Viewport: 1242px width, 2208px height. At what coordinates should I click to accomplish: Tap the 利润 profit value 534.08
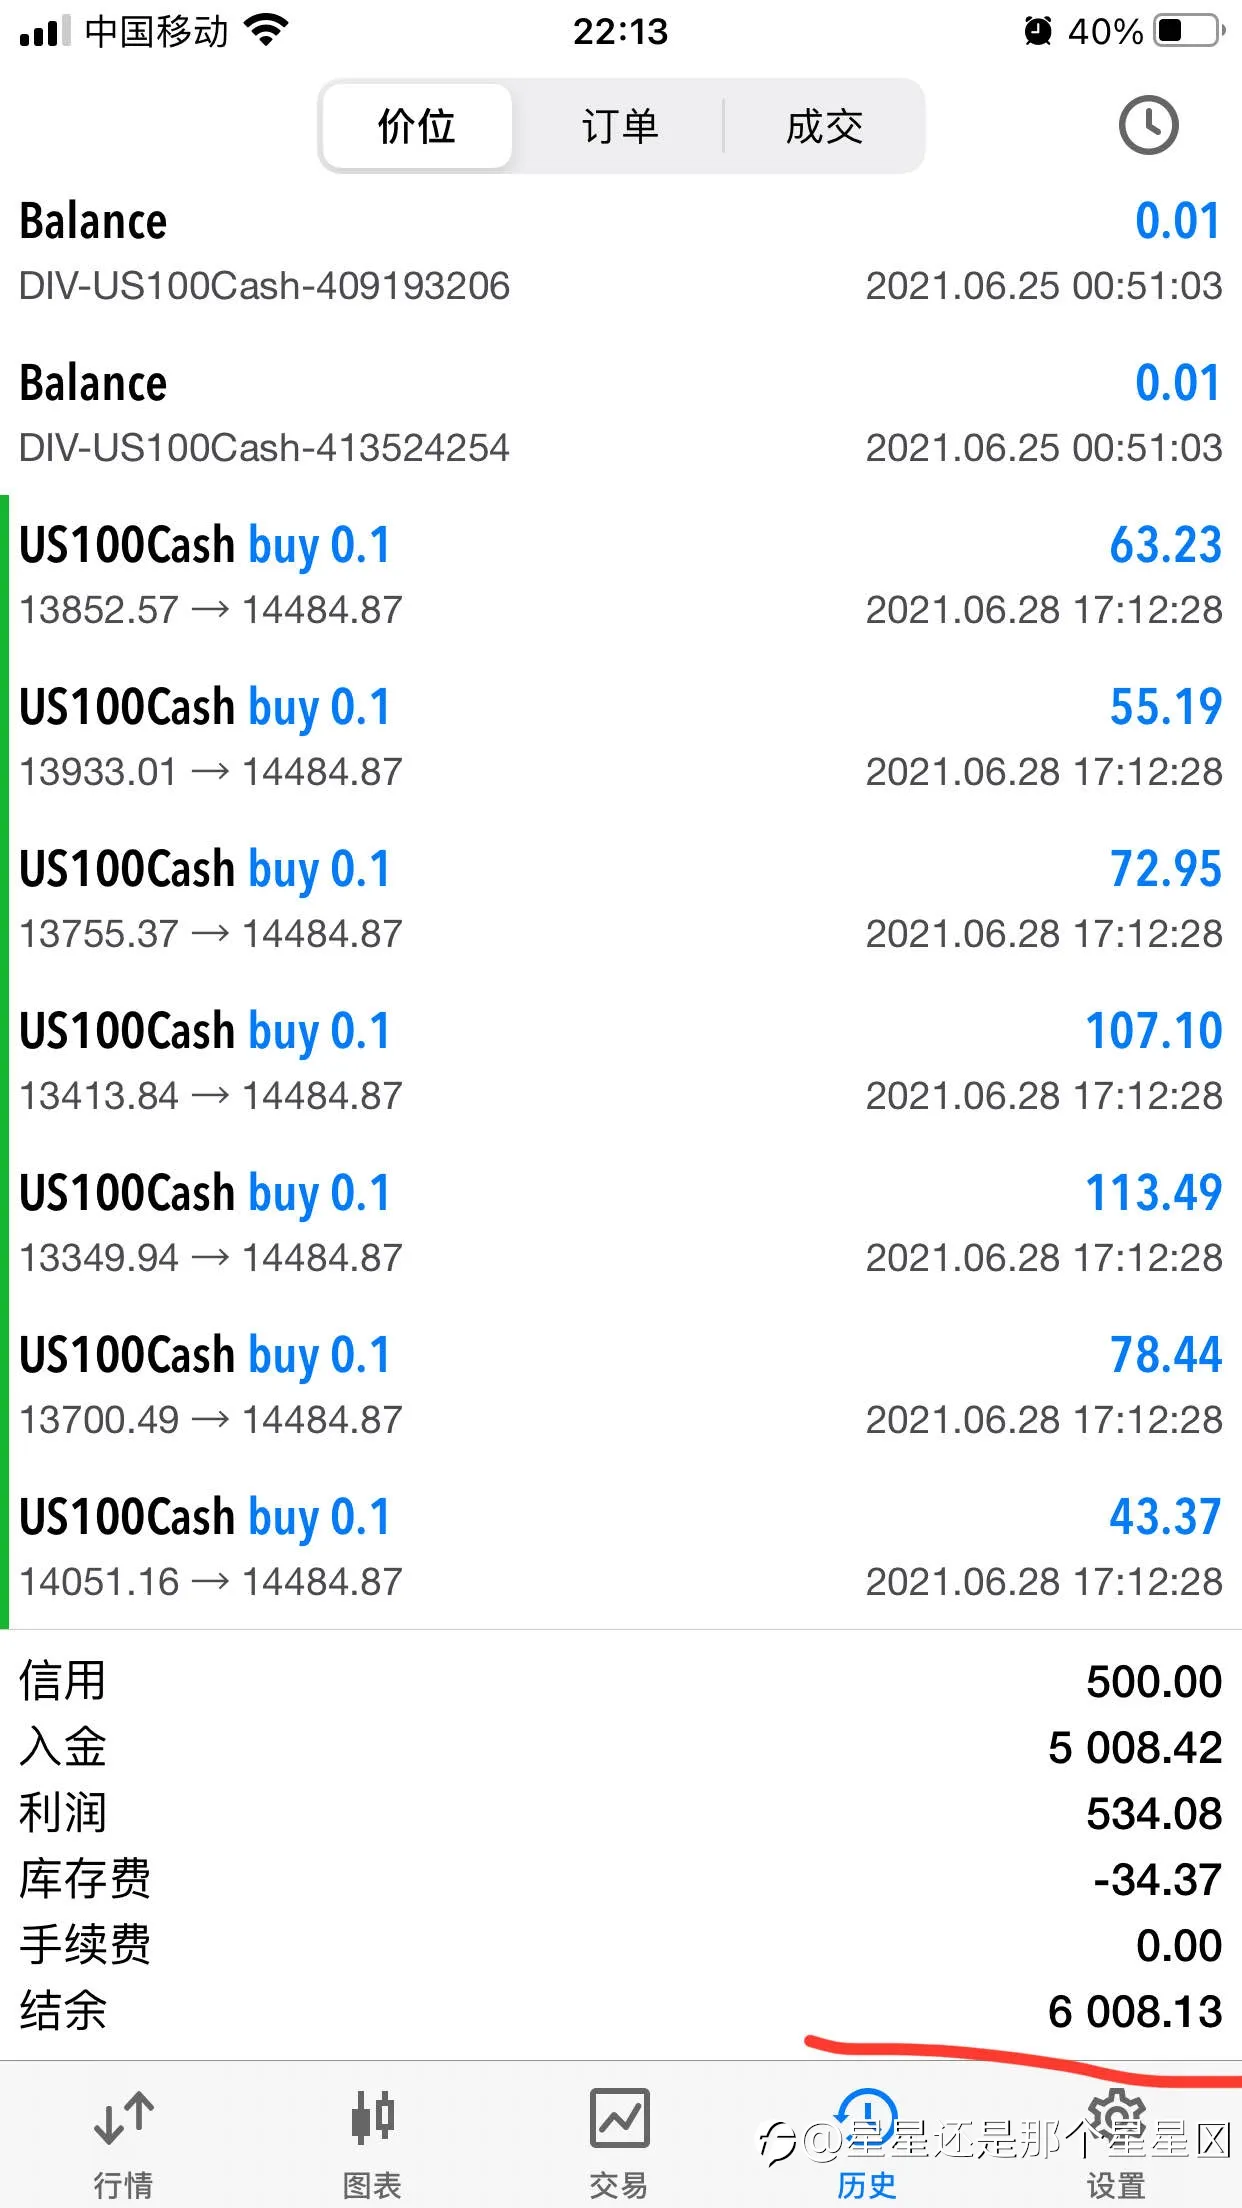tap(1154, 1813)
